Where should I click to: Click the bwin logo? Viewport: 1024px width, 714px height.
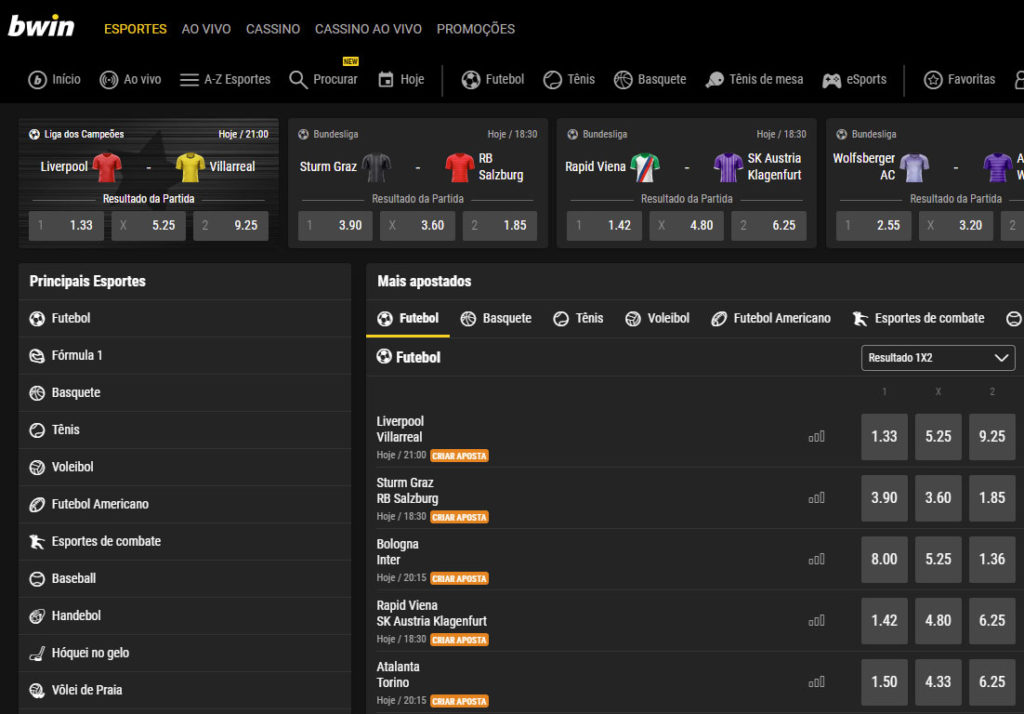41,26
